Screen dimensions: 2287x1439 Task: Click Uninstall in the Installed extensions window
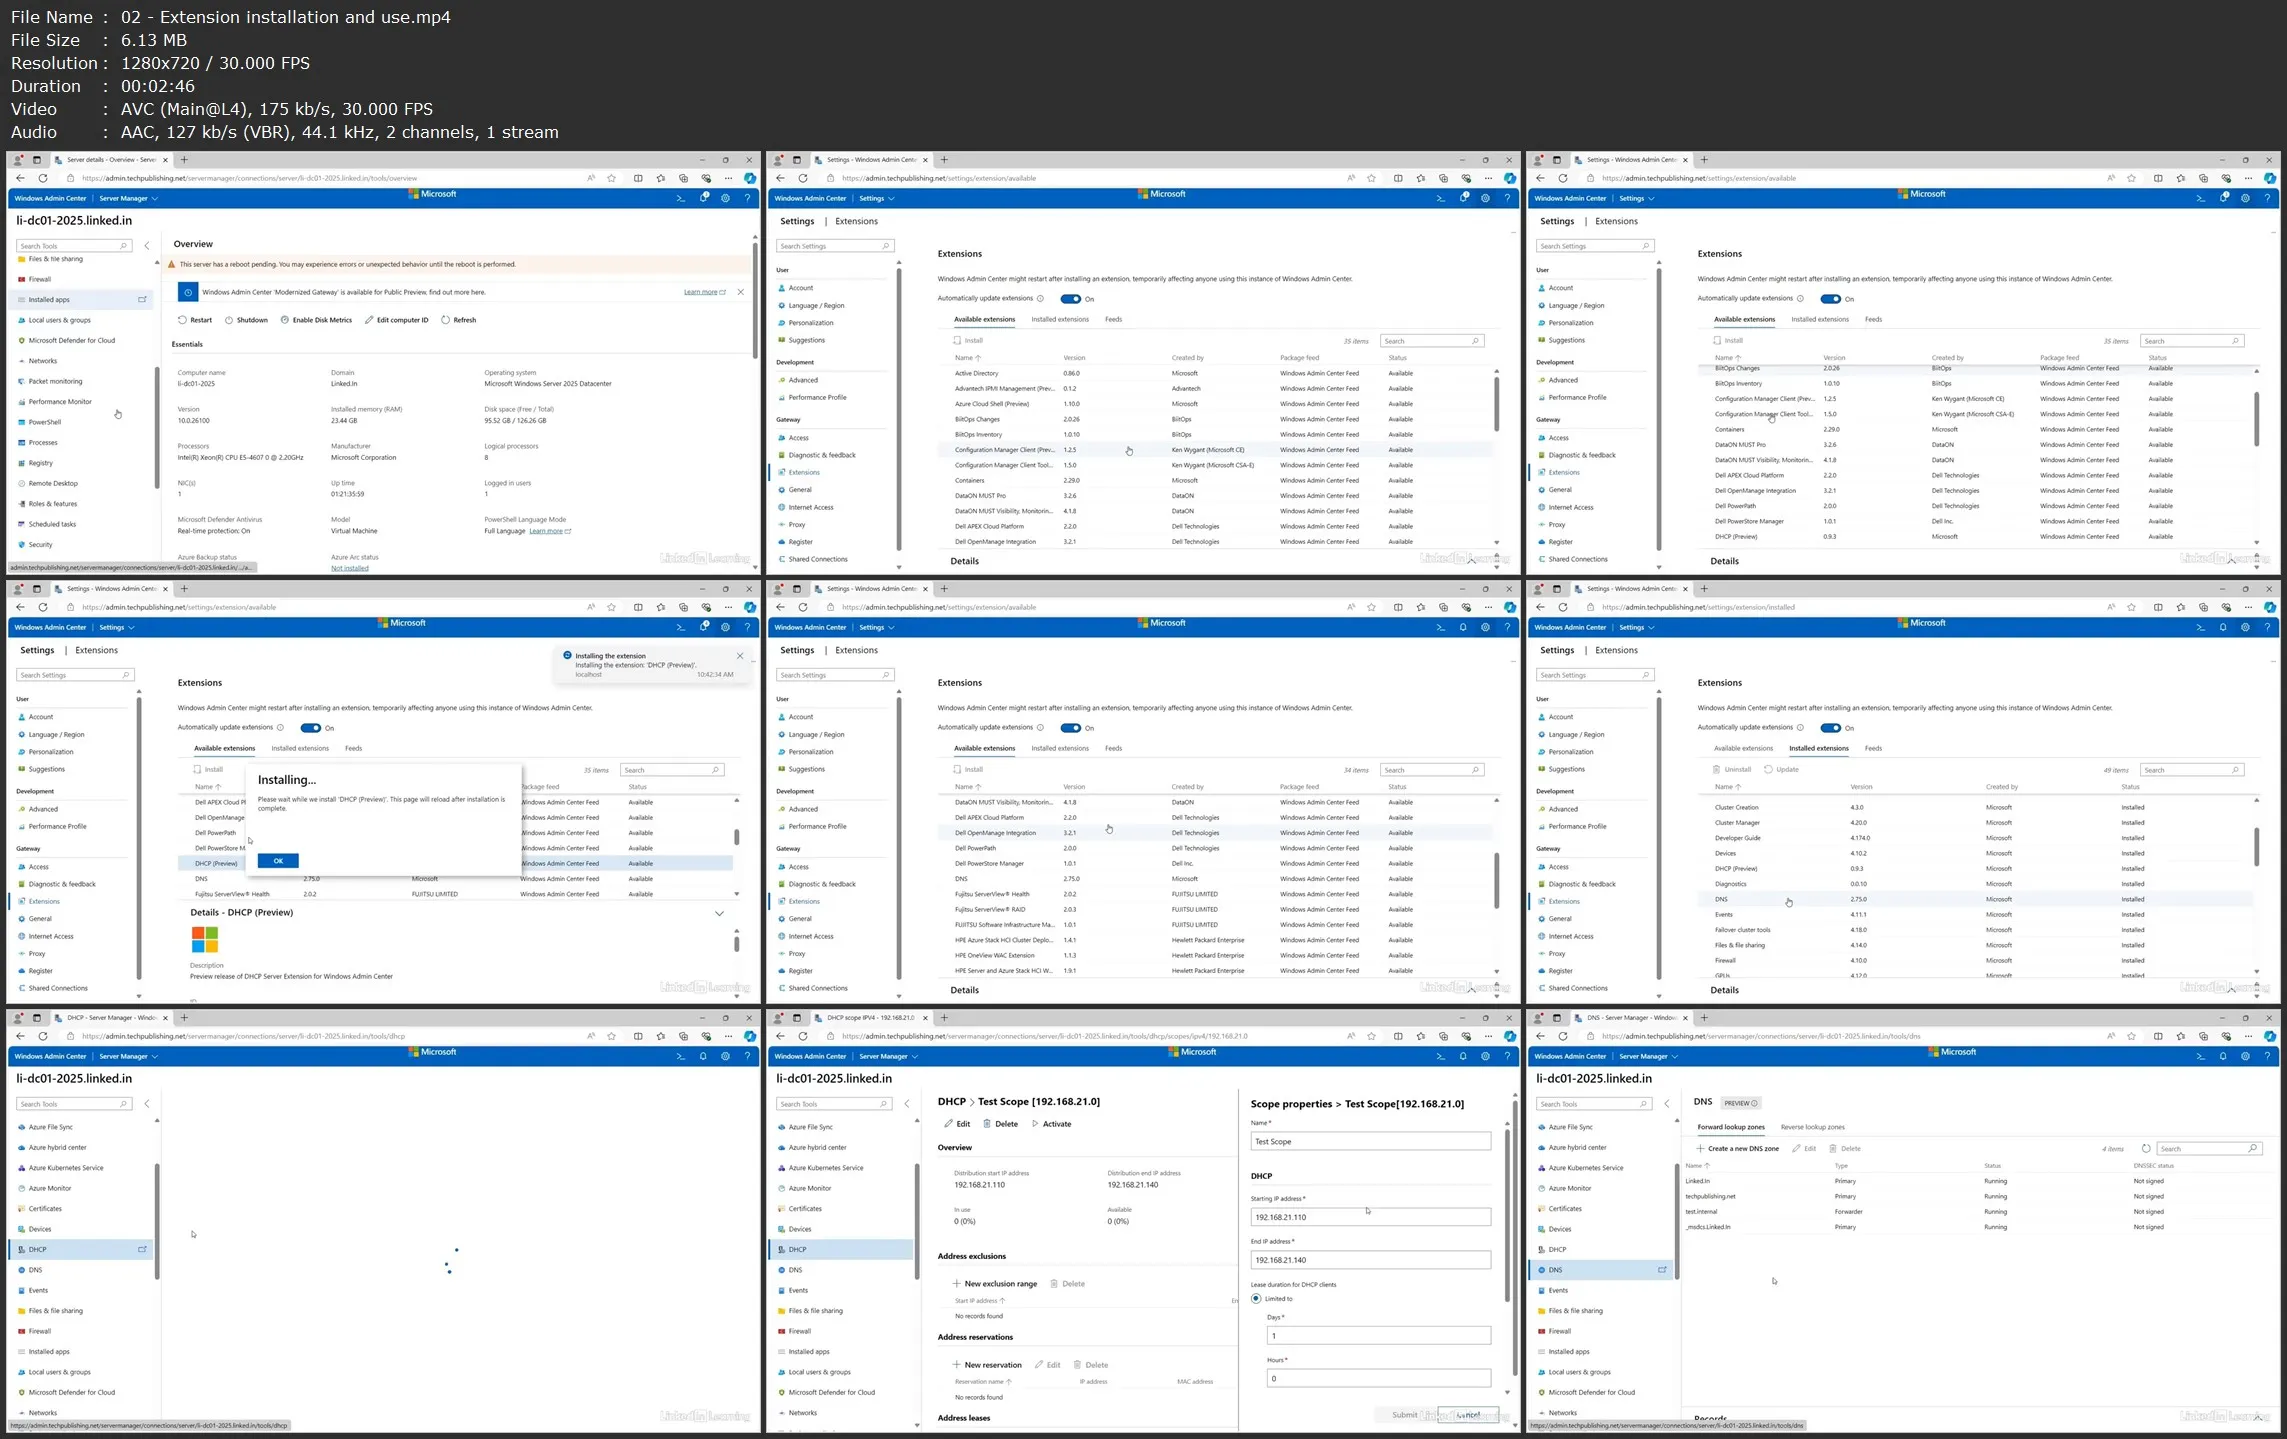tap(1733, 770)
